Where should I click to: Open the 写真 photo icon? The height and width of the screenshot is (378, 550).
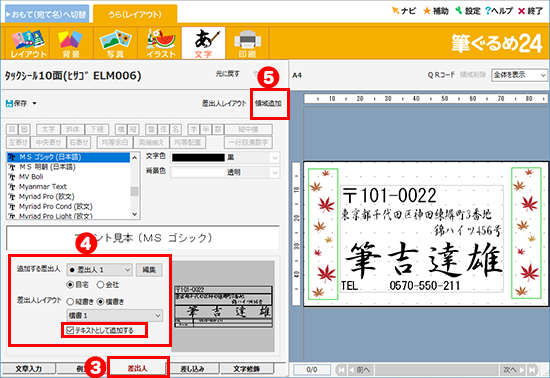tap(115, 43)
